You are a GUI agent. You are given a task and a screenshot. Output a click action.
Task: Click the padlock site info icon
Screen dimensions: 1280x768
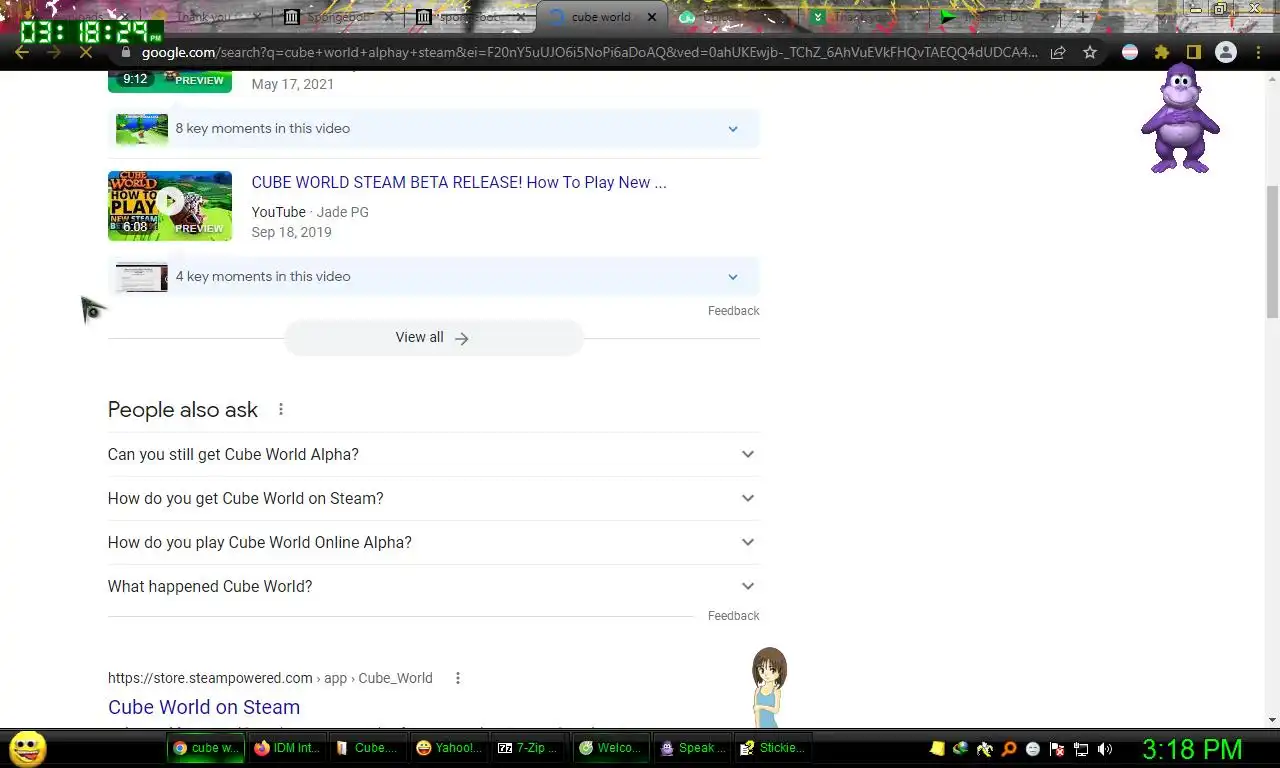point(126,53)
